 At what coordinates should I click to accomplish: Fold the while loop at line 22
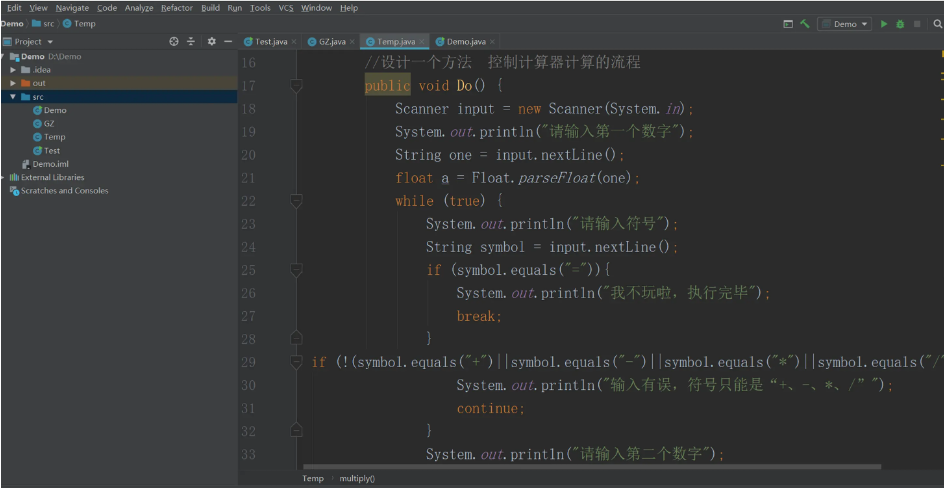[296, 201]
